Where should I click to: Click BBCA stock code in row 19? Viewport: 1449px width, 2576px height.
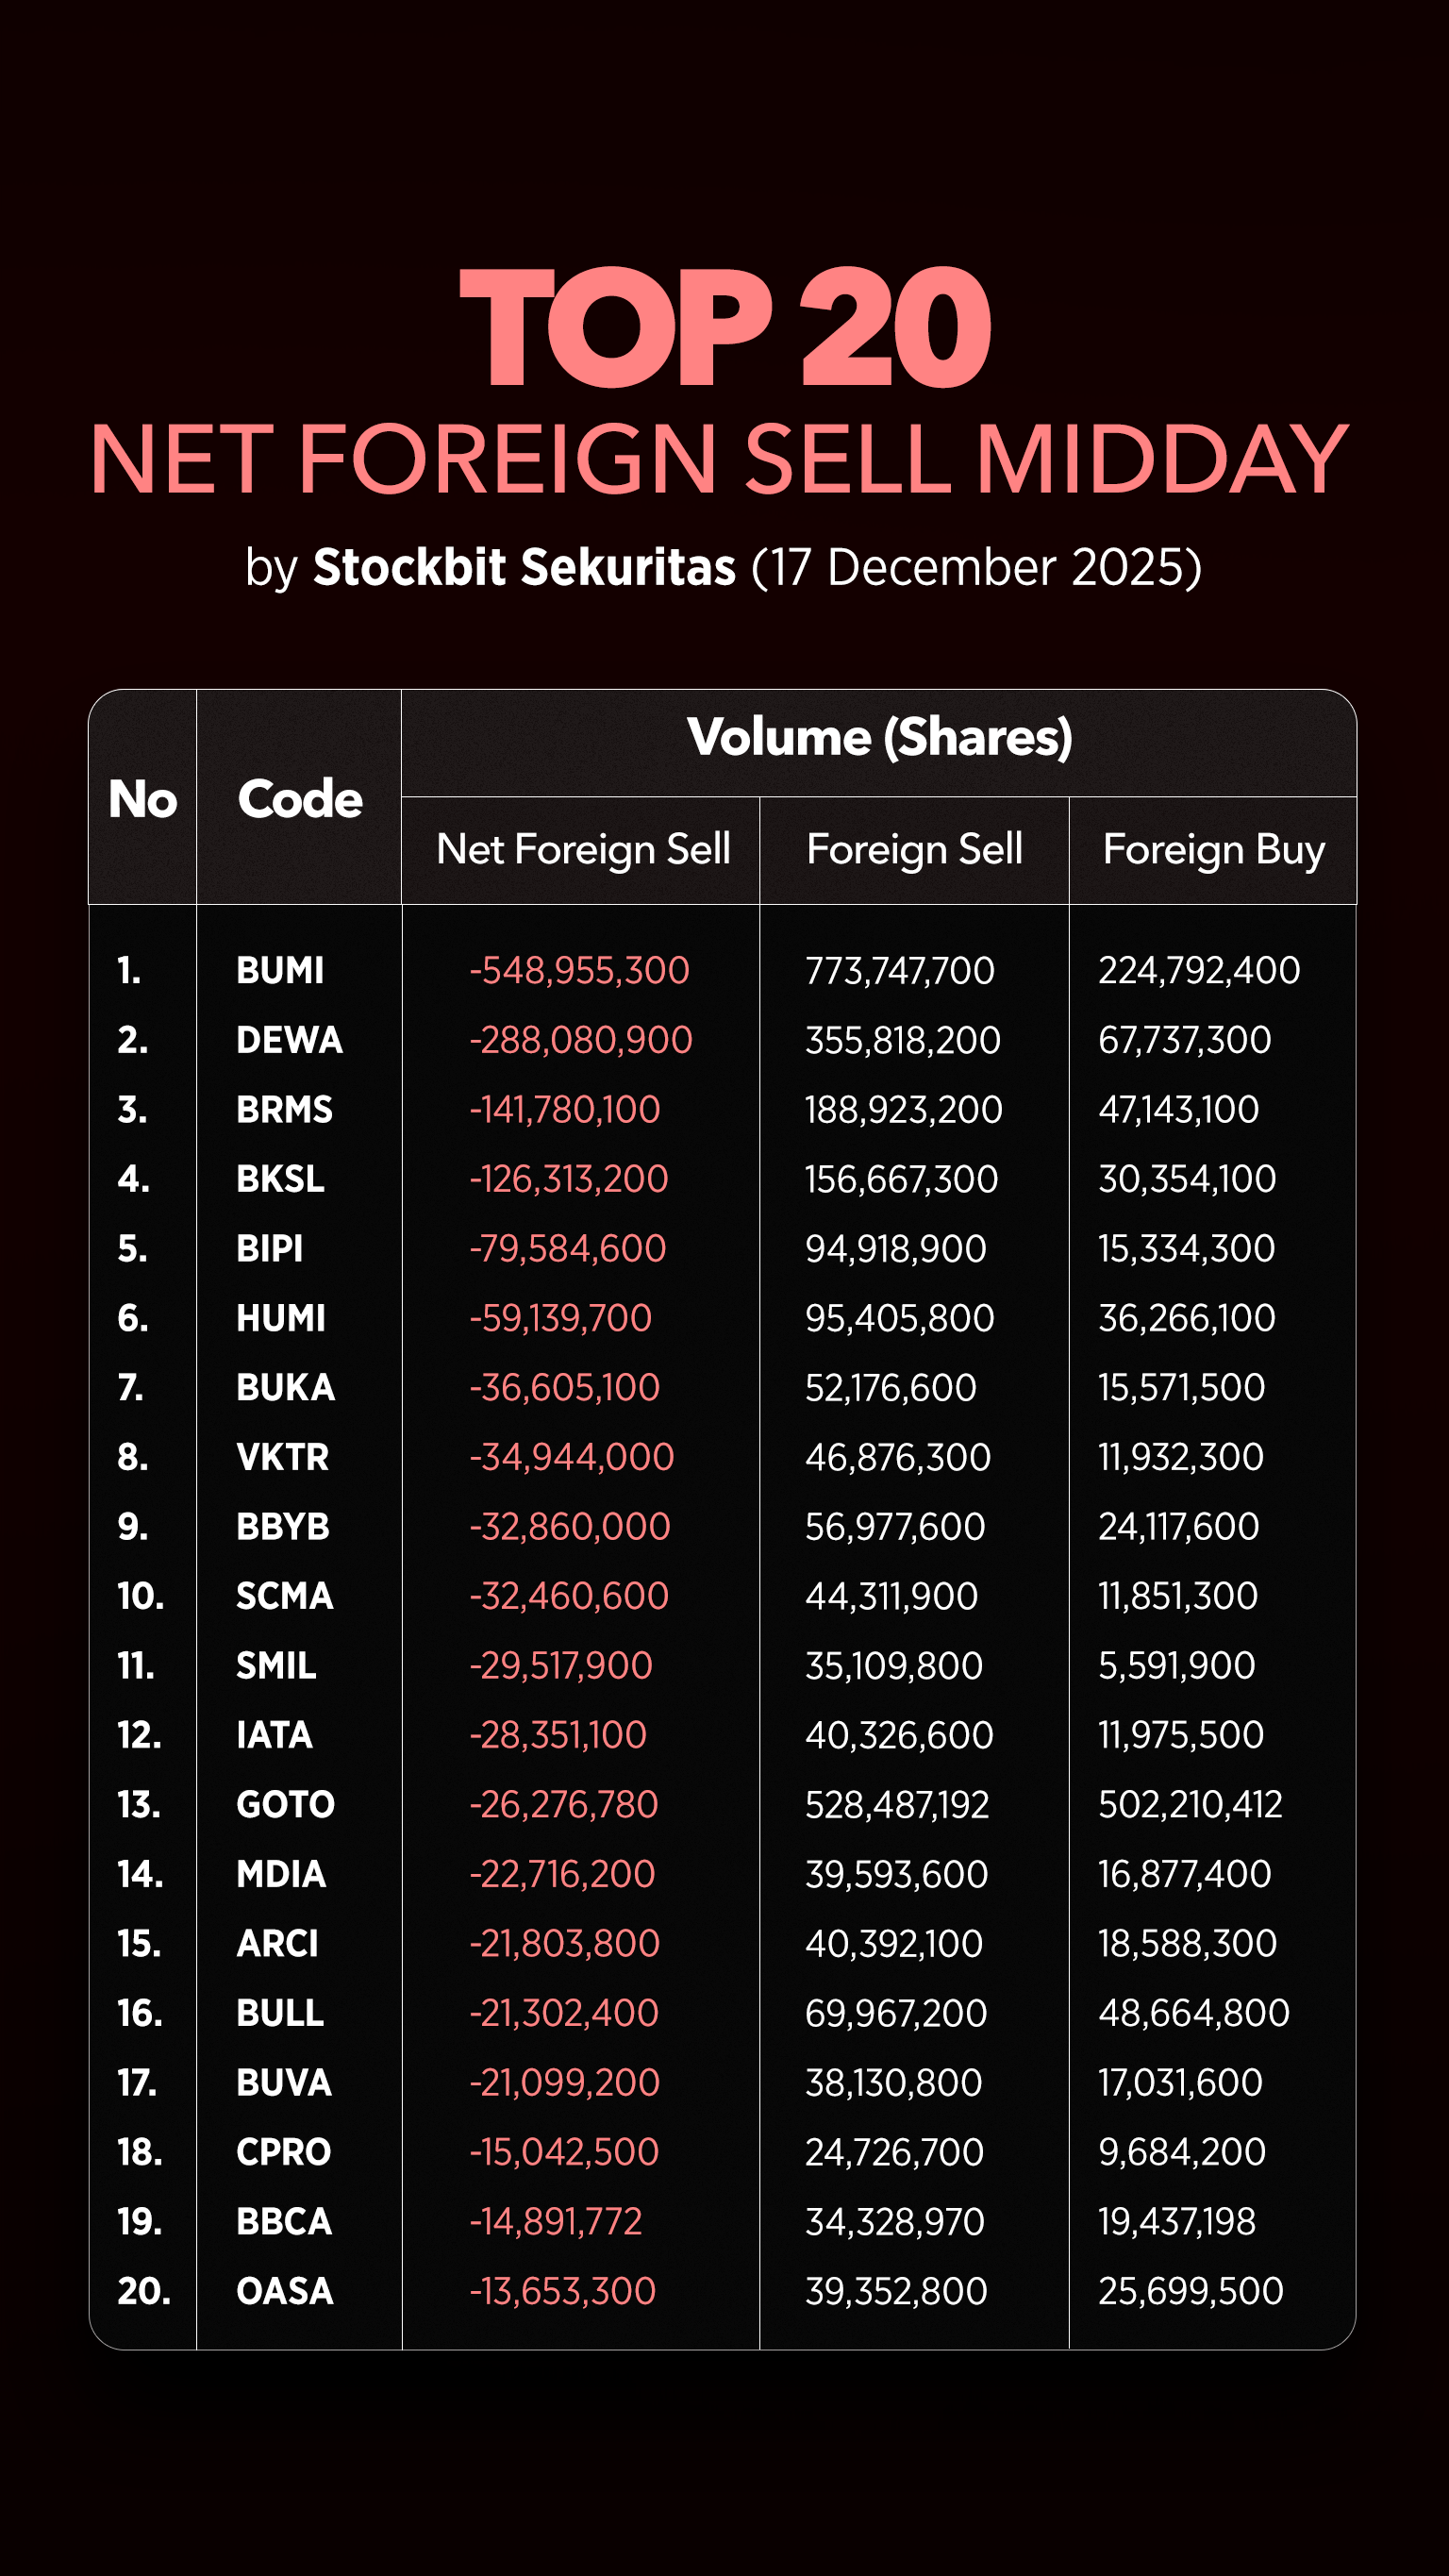284,2221
